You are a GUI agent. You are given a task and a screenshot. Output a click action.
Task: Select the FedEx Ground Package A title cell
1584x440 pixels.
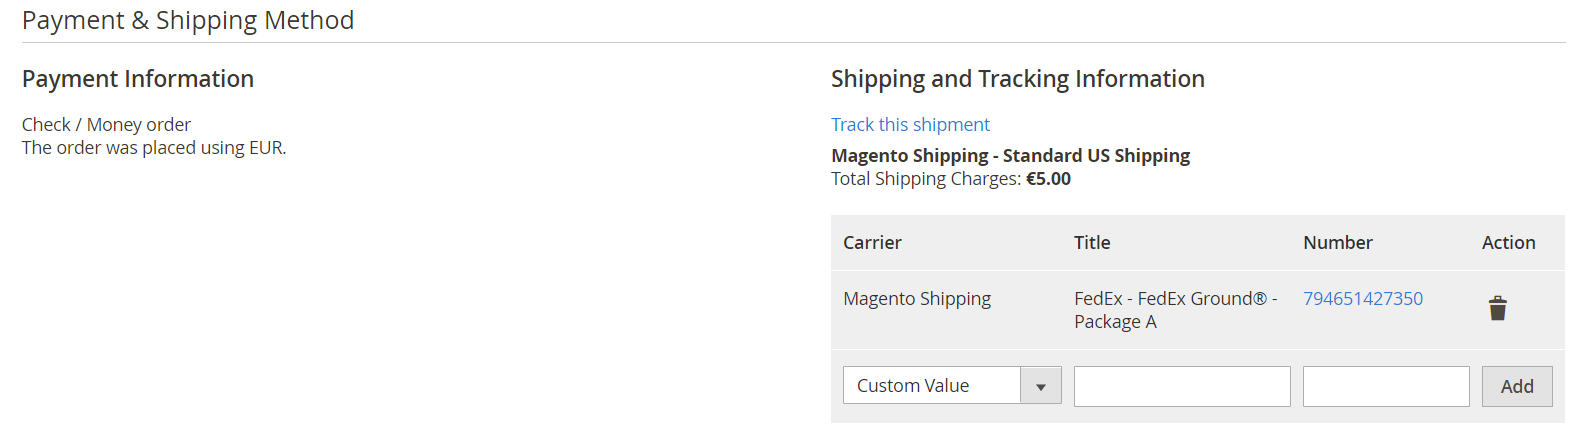pos(1176,310)
